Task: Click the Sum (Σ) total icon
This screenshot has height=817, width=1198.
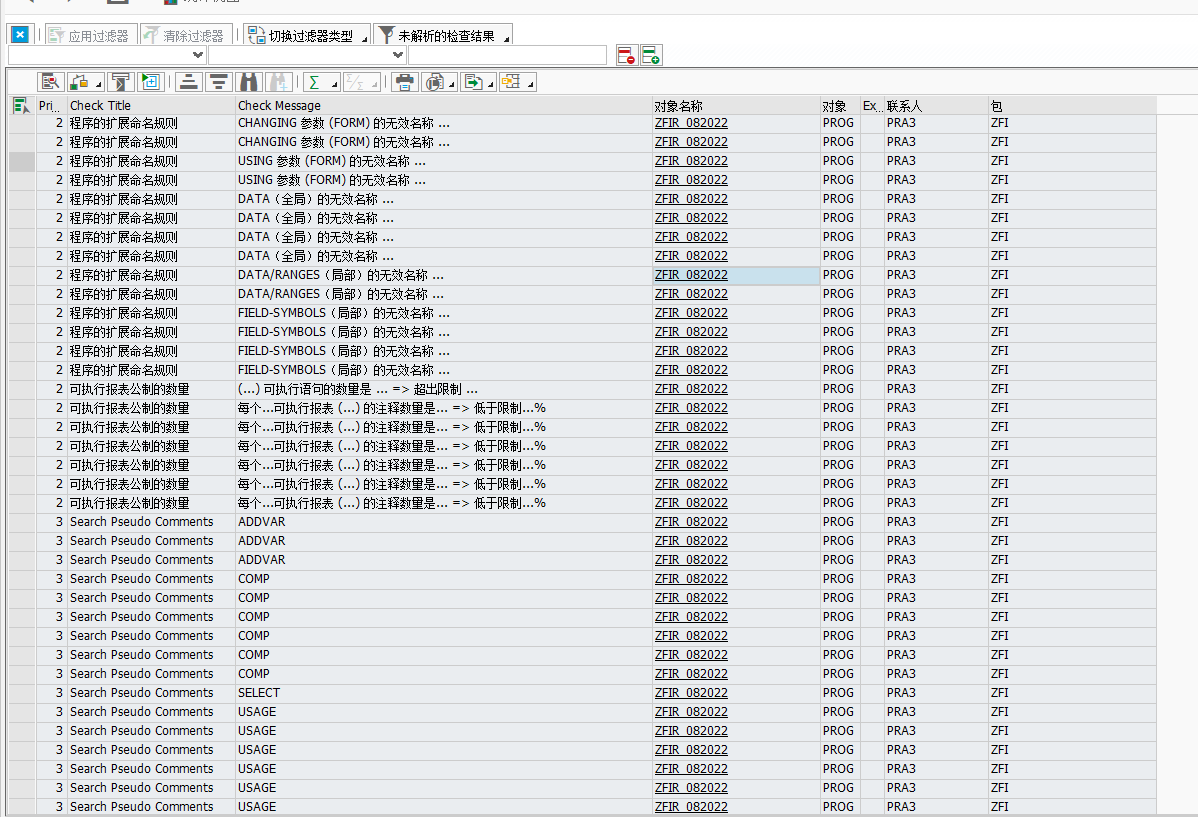Action: [x=314, y=82]
